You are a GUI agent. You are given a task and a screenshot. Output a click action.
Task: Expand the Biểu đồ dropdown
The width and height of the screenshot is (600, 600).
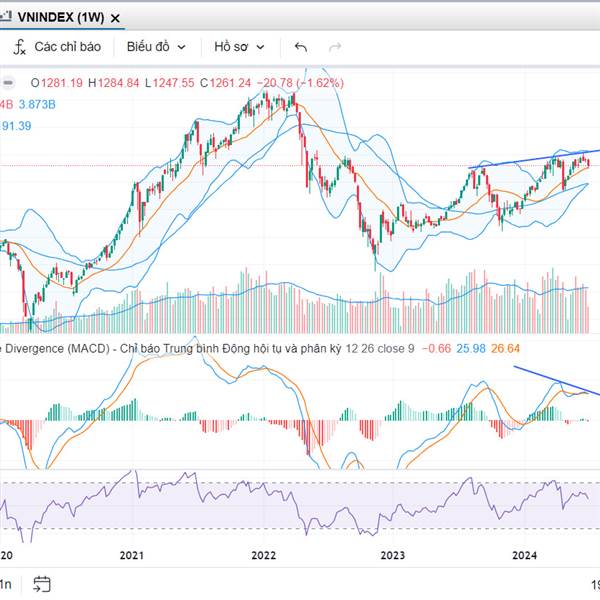tap(156, 47)
